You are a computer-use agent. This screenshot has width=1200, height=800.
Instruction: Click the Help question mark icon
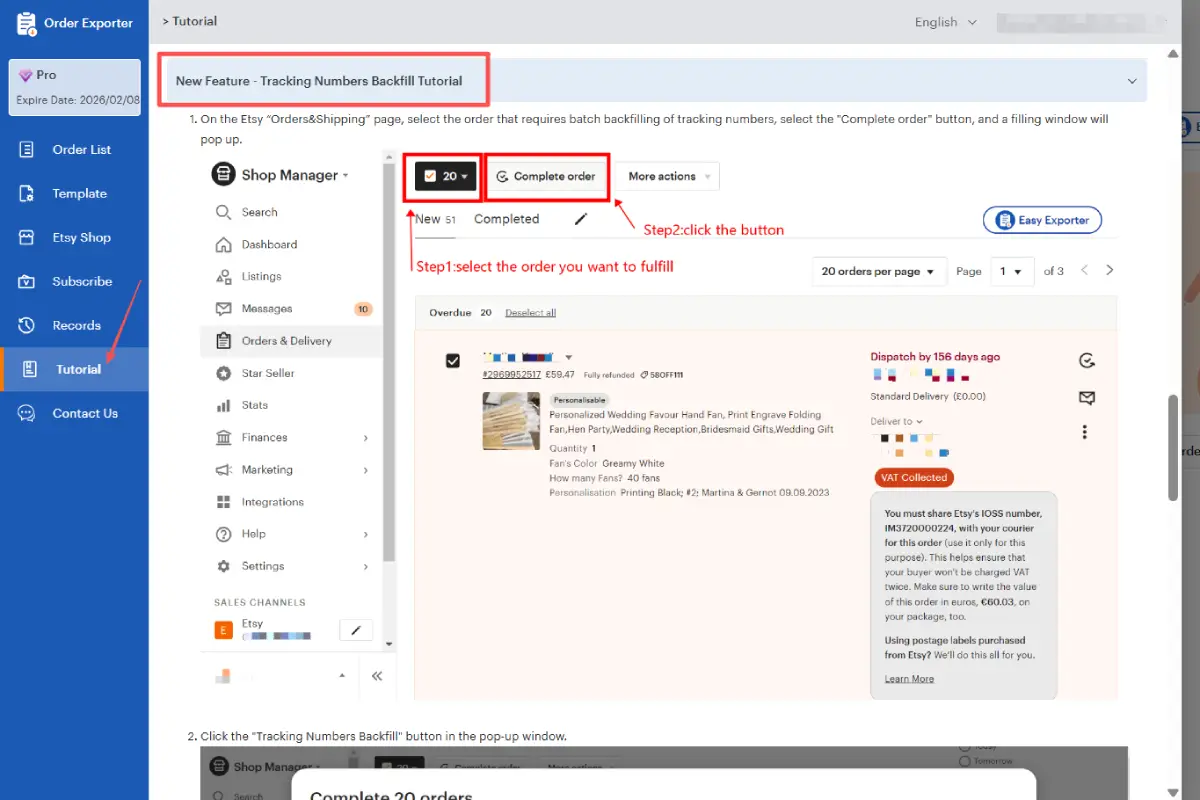pyautogui.click(x=224, y=534)
